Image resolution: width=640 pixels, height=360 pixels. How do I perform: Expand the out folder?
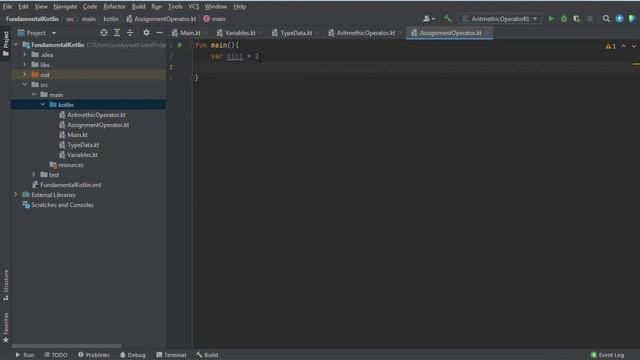pos(24,74)
